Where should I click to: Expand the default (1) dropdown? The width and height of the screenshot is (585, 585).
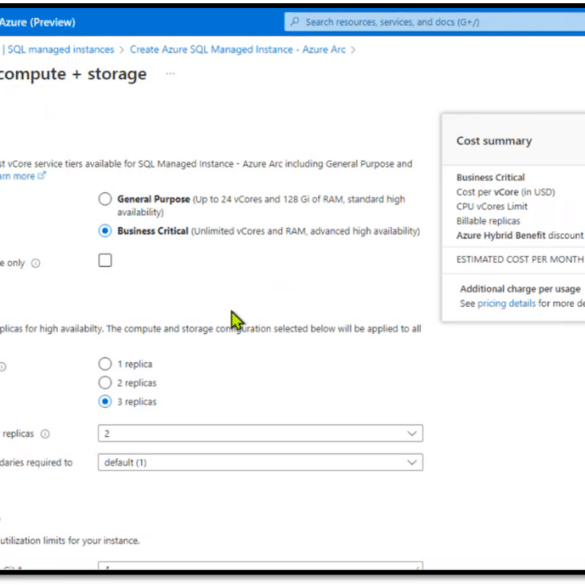click(260, 463)
